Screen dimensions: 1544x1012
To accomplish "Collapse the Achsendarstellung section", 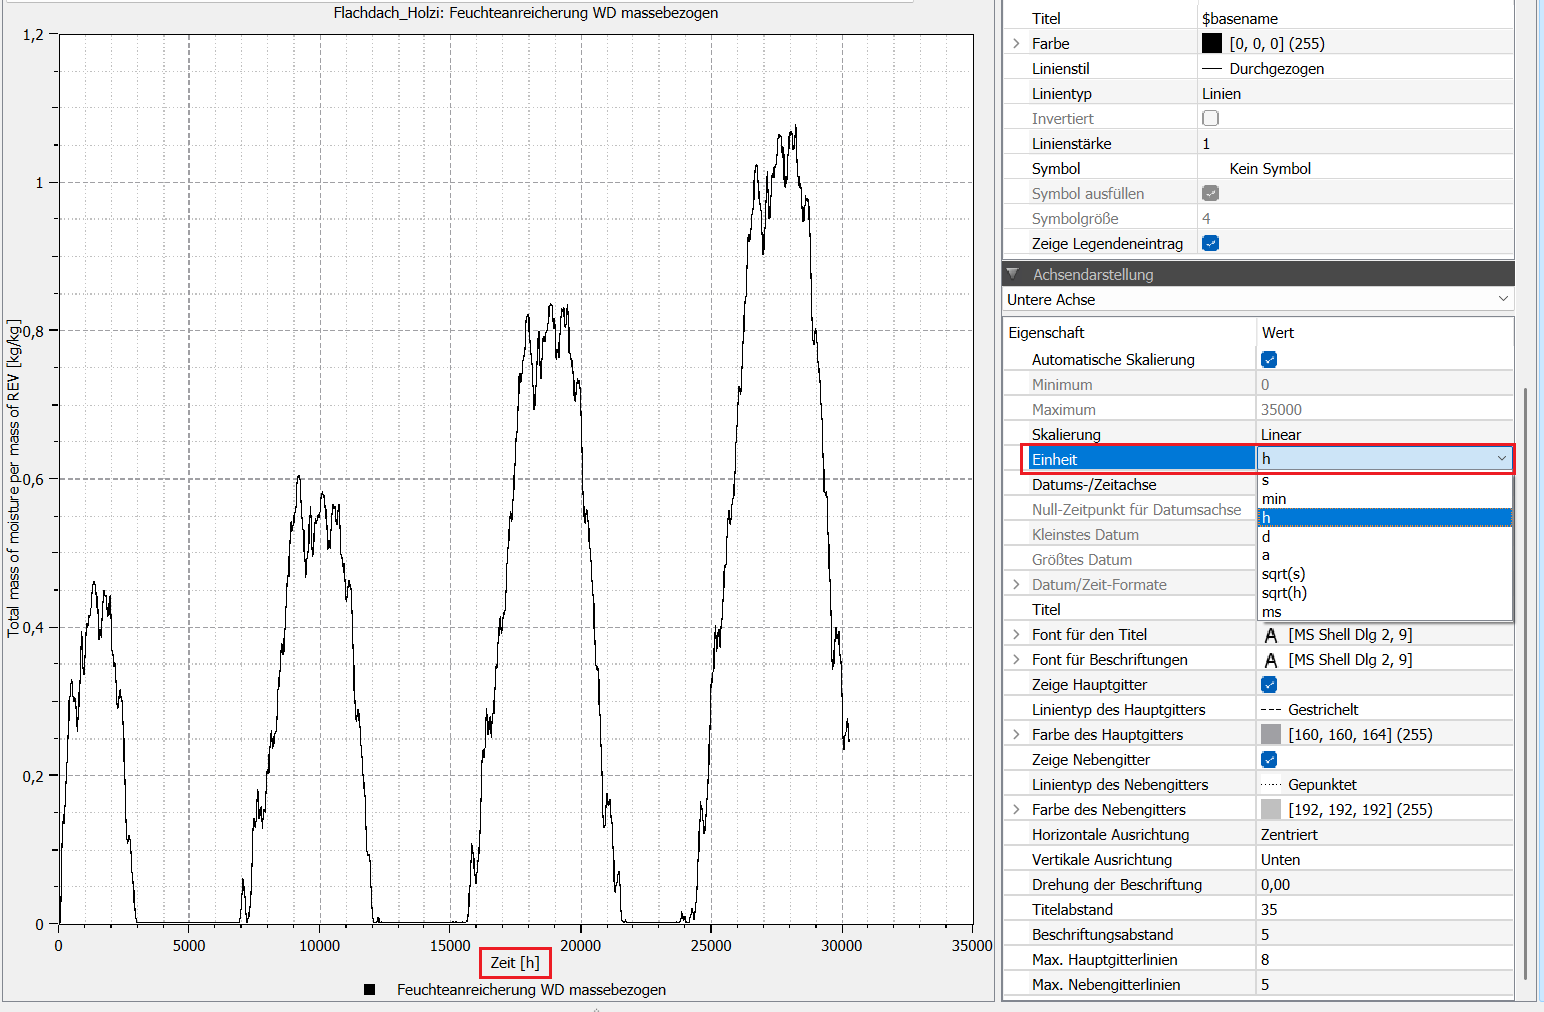I will tap(1013, 274).
